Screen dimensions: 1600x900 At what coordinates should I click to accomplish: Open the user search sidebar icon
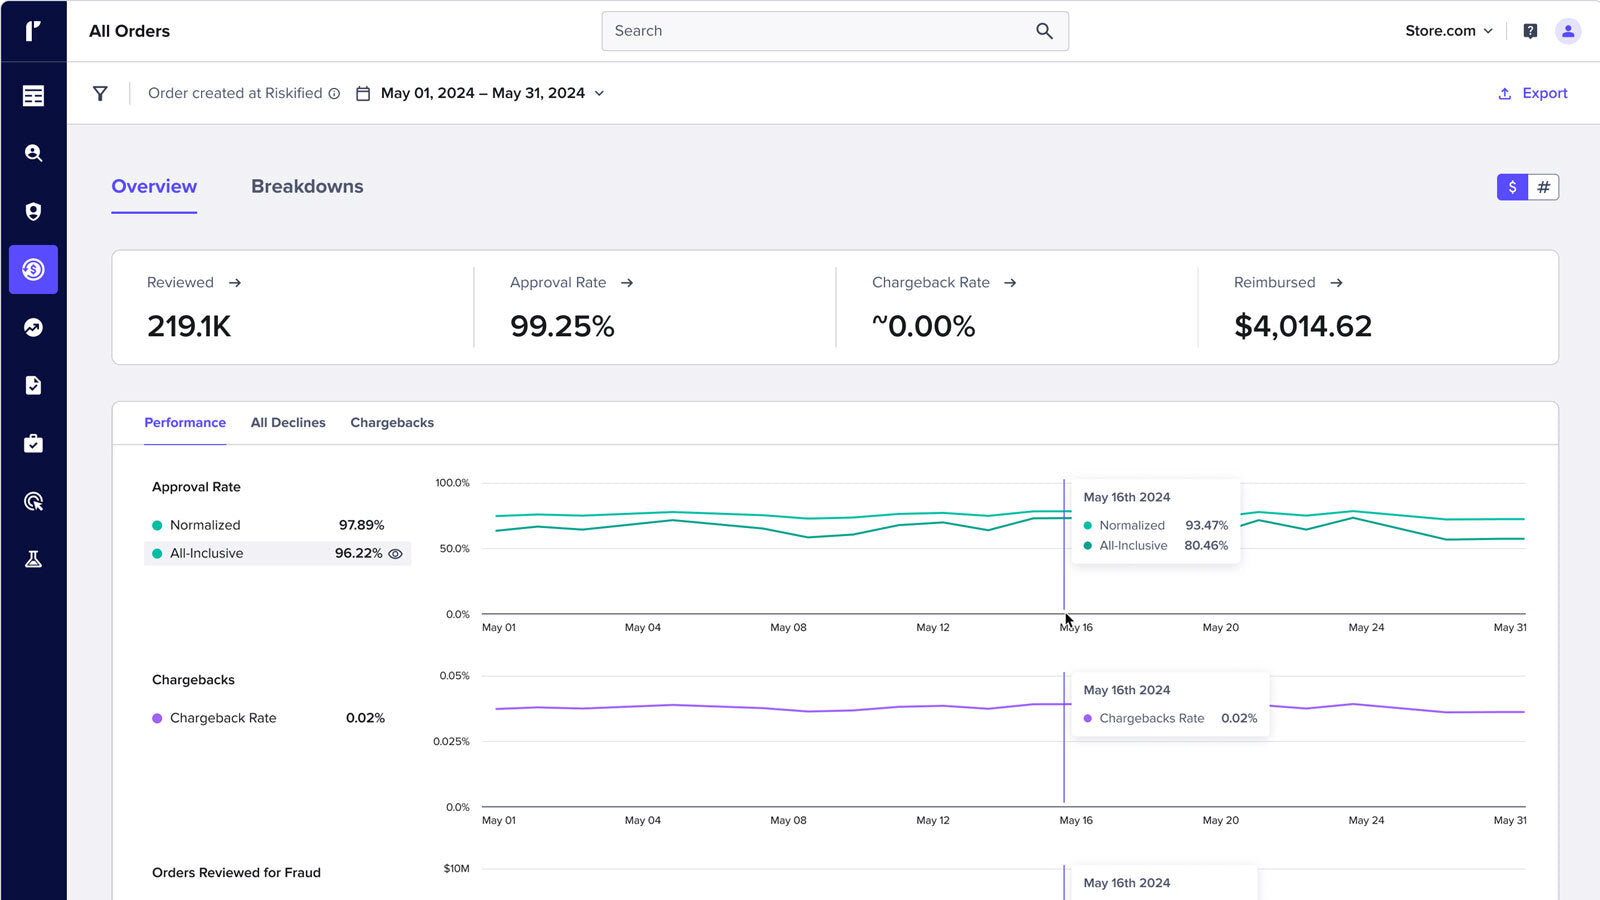click(x=33, y=153)
